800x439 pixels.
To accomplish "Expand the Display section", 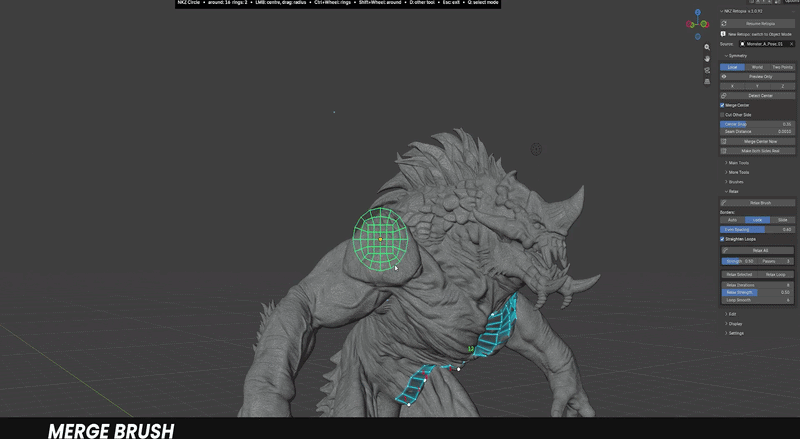I will pyautogui.click(x=734, y=324).
